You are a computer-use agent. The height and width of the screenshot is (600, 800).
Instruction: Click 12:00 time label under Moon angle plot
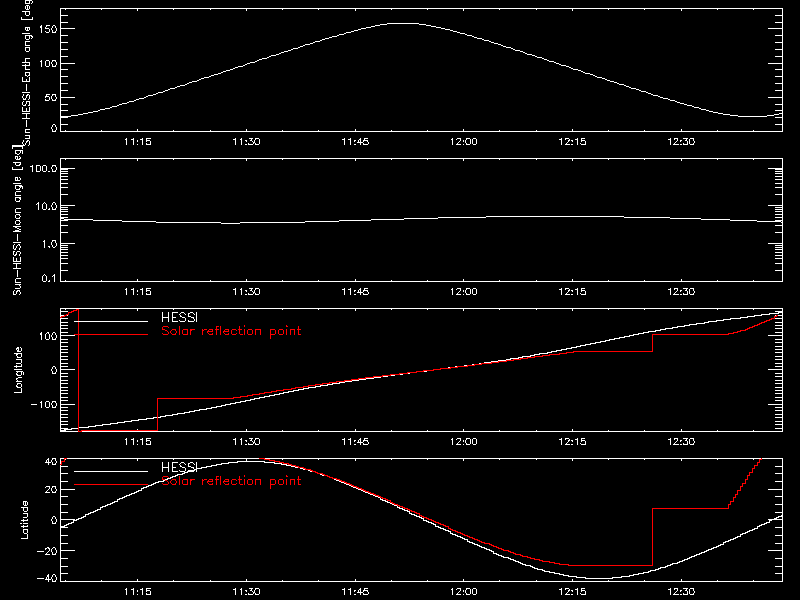(464, 292)
